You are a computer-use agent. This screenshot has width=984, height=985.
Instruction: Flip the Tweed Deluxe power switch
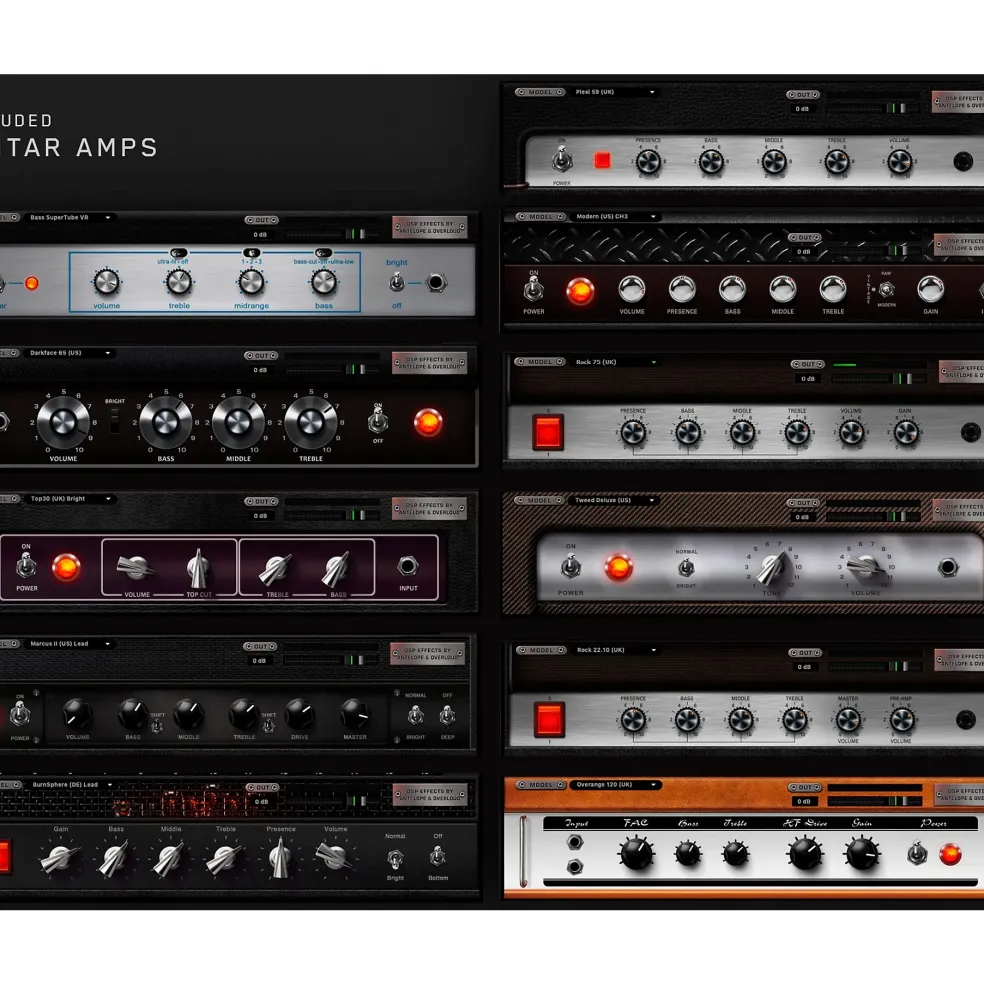click(570, 567)
